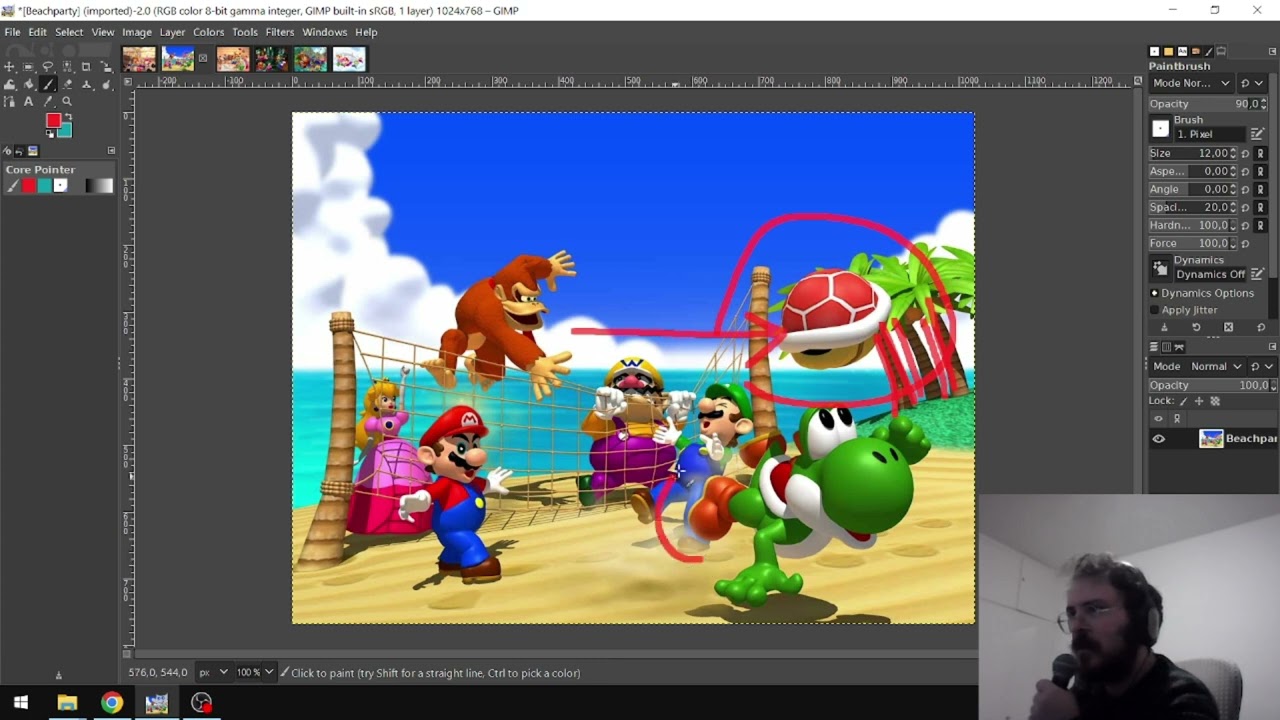Screen dimensions: 1280x720
Task: Toggle Lock pixels for the layer
Action: [x=1184, y=401]
